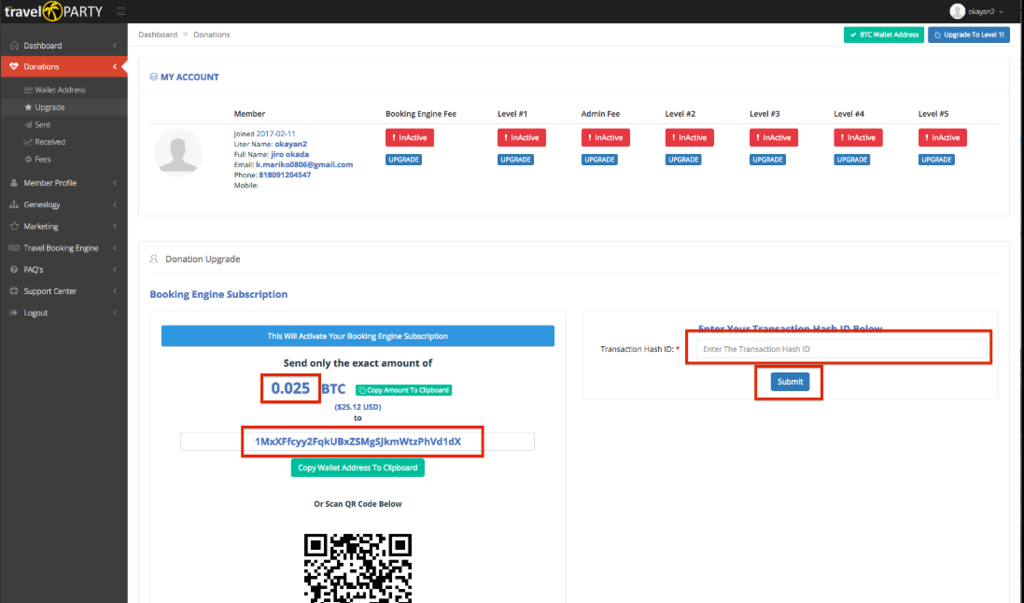
Task: Expand the Marketing chevron
Action: coord(115,226)
